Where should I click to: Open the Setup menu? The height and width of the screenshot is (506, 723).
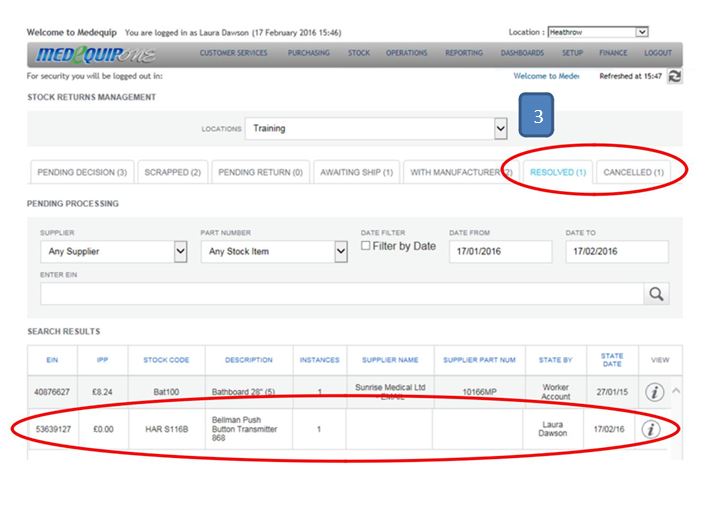[x=572, y=53]
